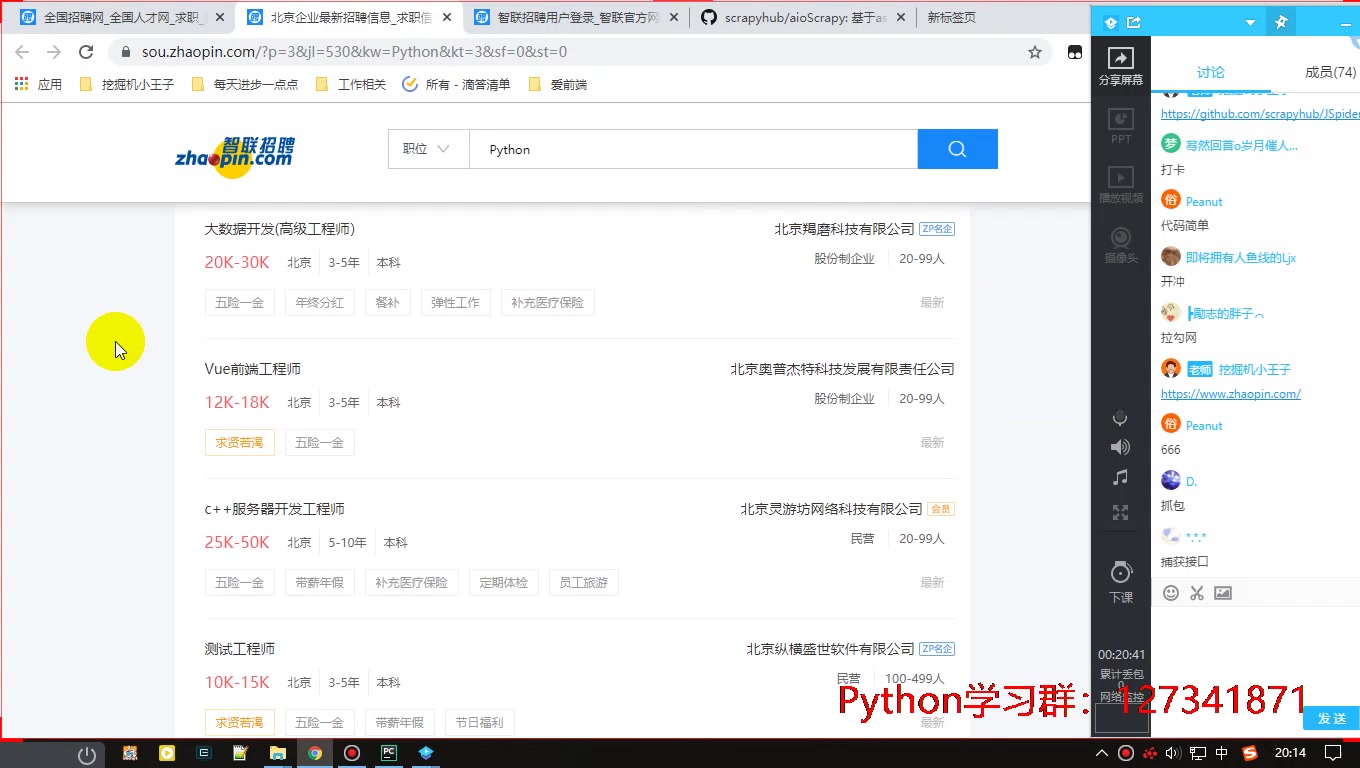
Task: Click the Chrome address bar URL
Action: [354, 52]
